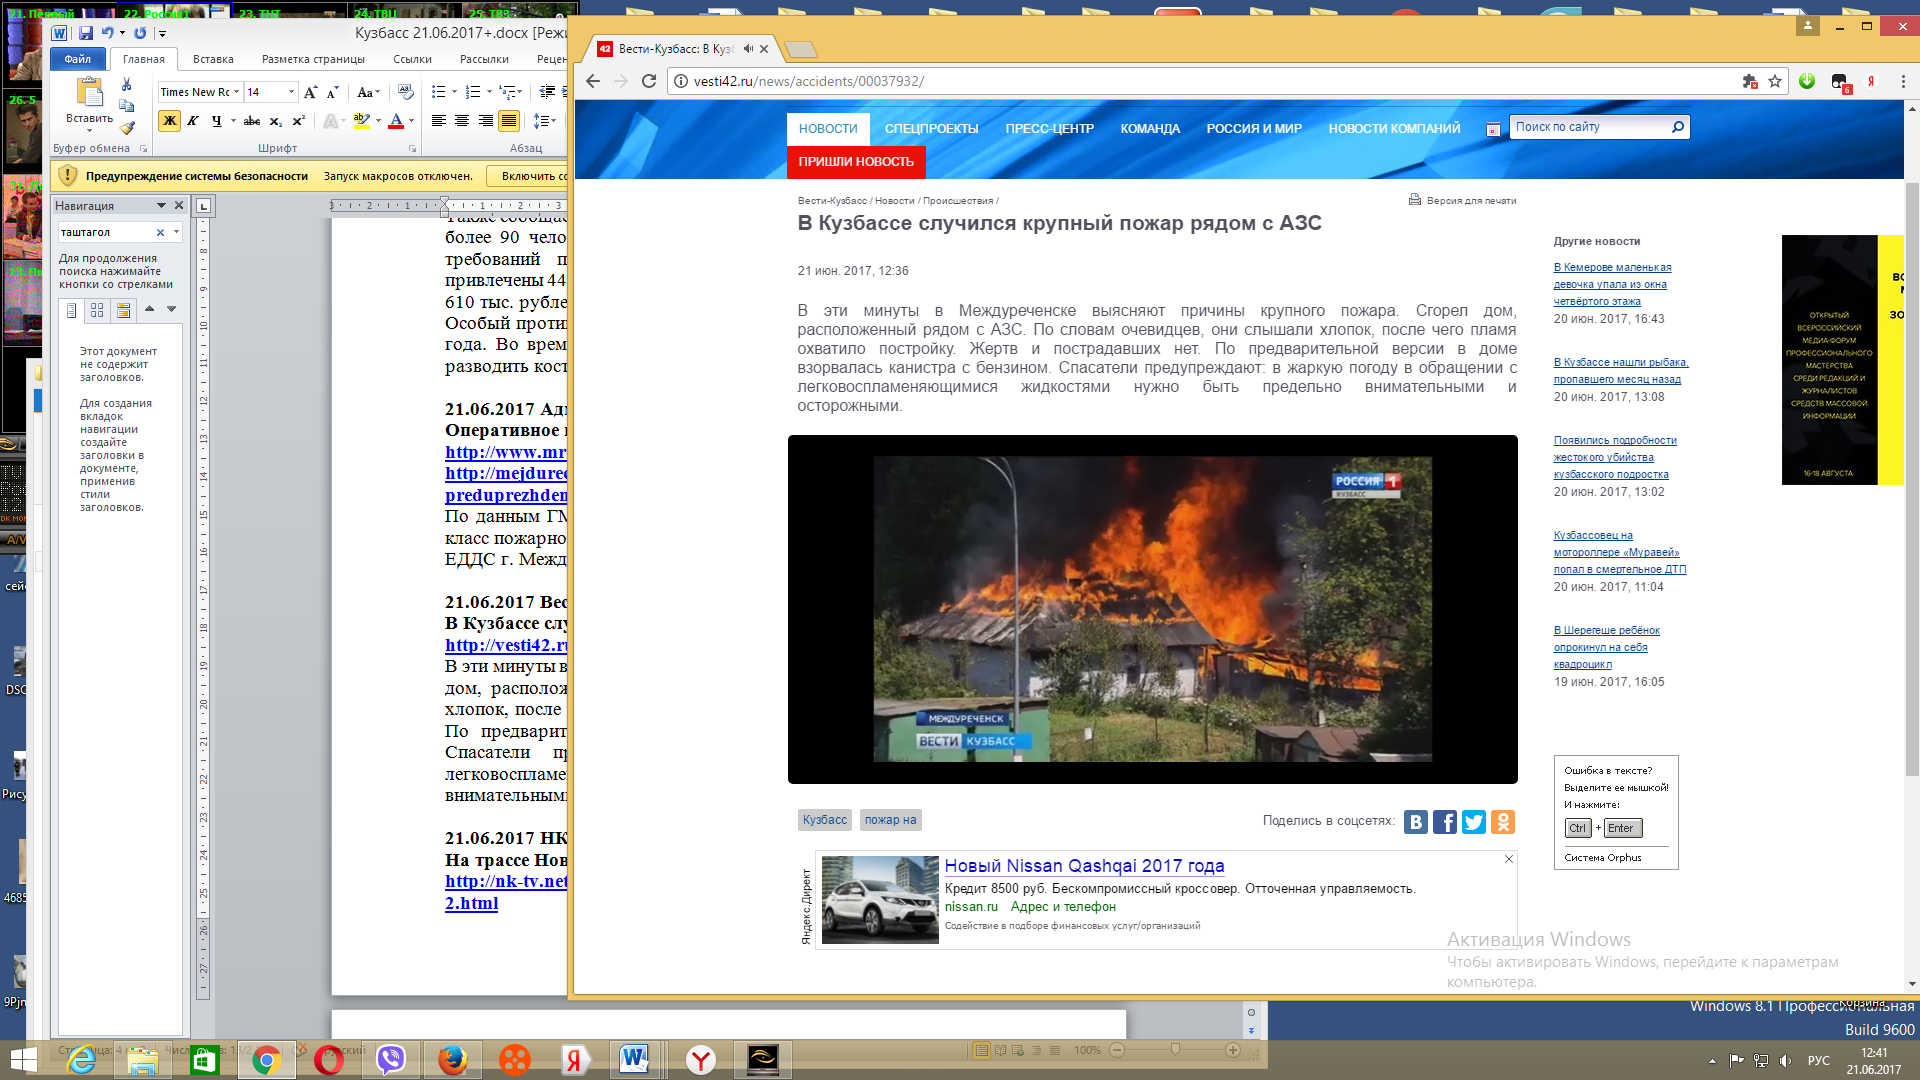Reload the vesti42.ru page
This screenshot has width=1920, height=1080.
pyautogui.click(x=649, y=81)
